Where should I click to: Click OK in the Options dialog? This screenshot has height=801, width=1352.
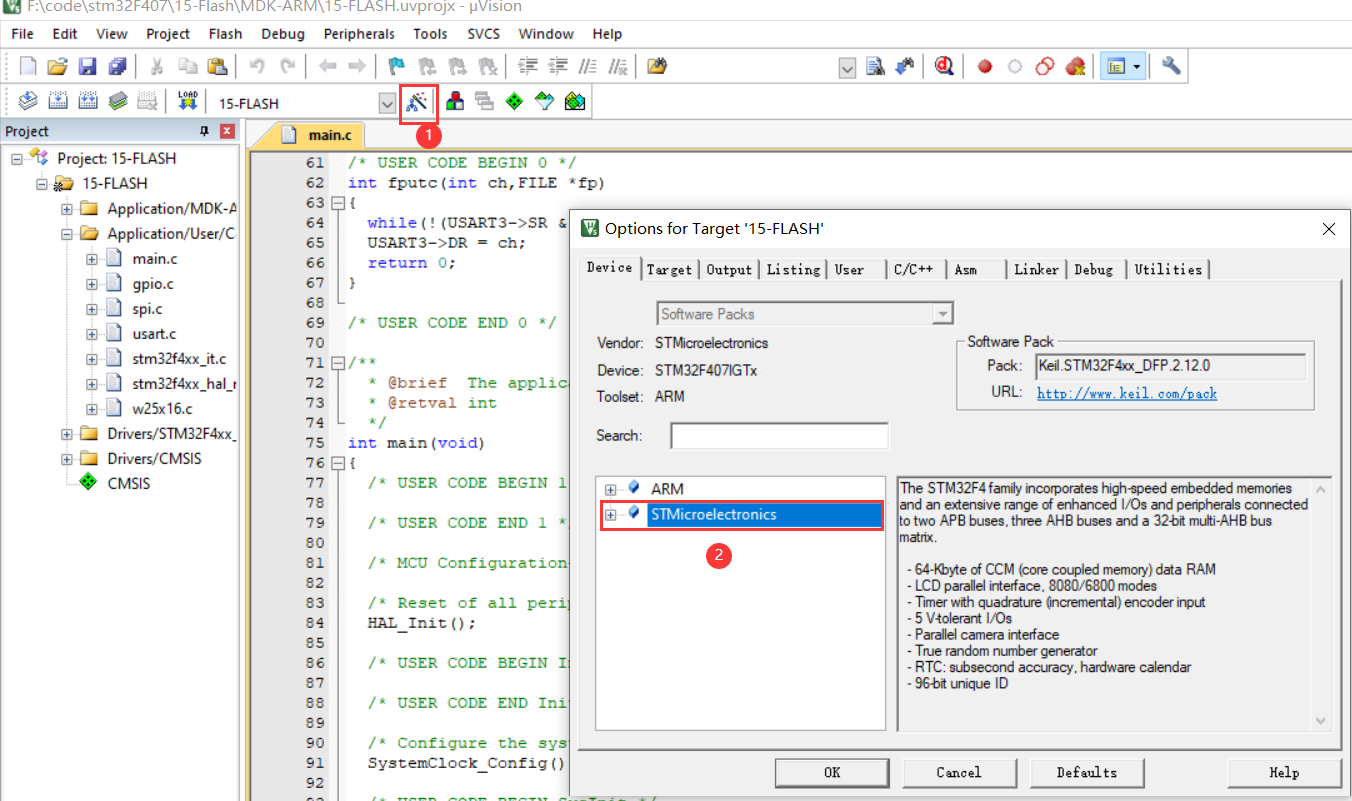coord(832,772)
